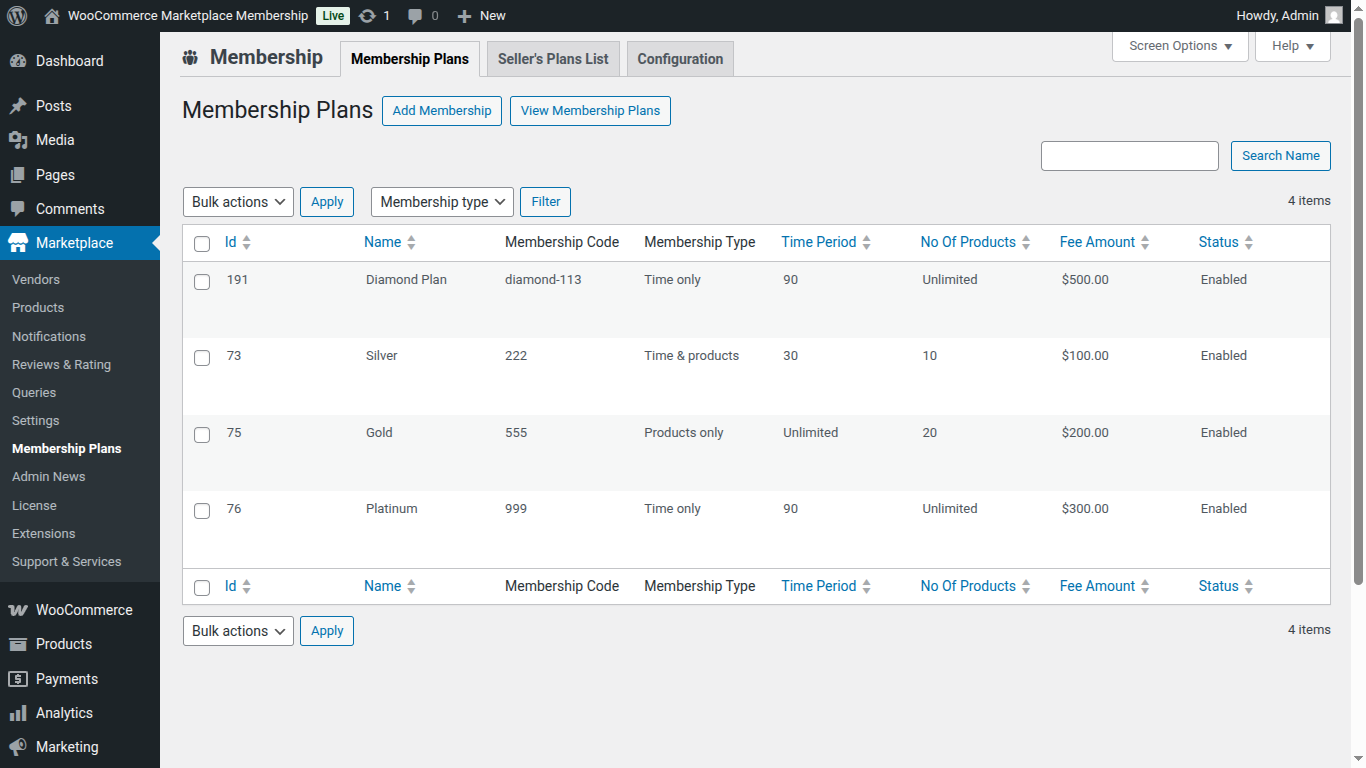Screen dimensions: 1366x768
Task: Check the Diamond Plan row checkbox
Action: 202,281
